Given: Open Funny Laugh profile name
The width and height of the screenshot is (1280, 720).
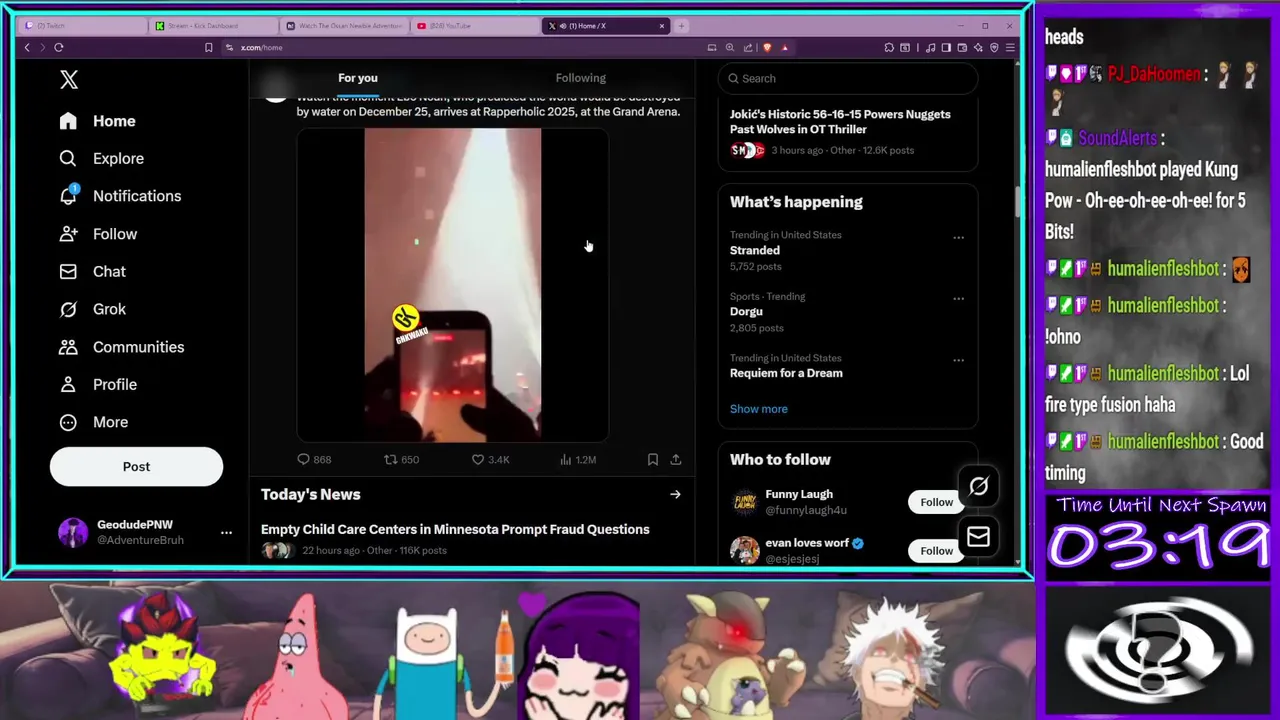Looking at the screenshot, I should [799, 494].
